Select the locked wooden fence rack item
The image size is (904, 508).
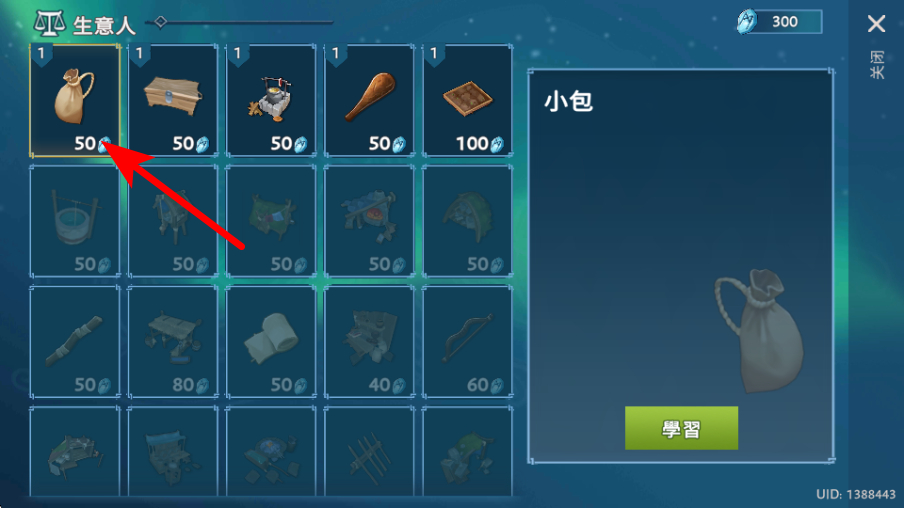(x=369, y=451)
